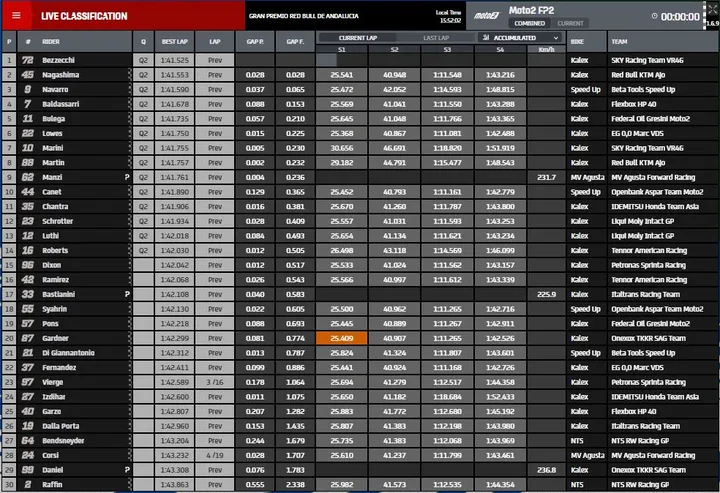
Task: Click the S4 sector column header
Action: (x=500, y=50)
